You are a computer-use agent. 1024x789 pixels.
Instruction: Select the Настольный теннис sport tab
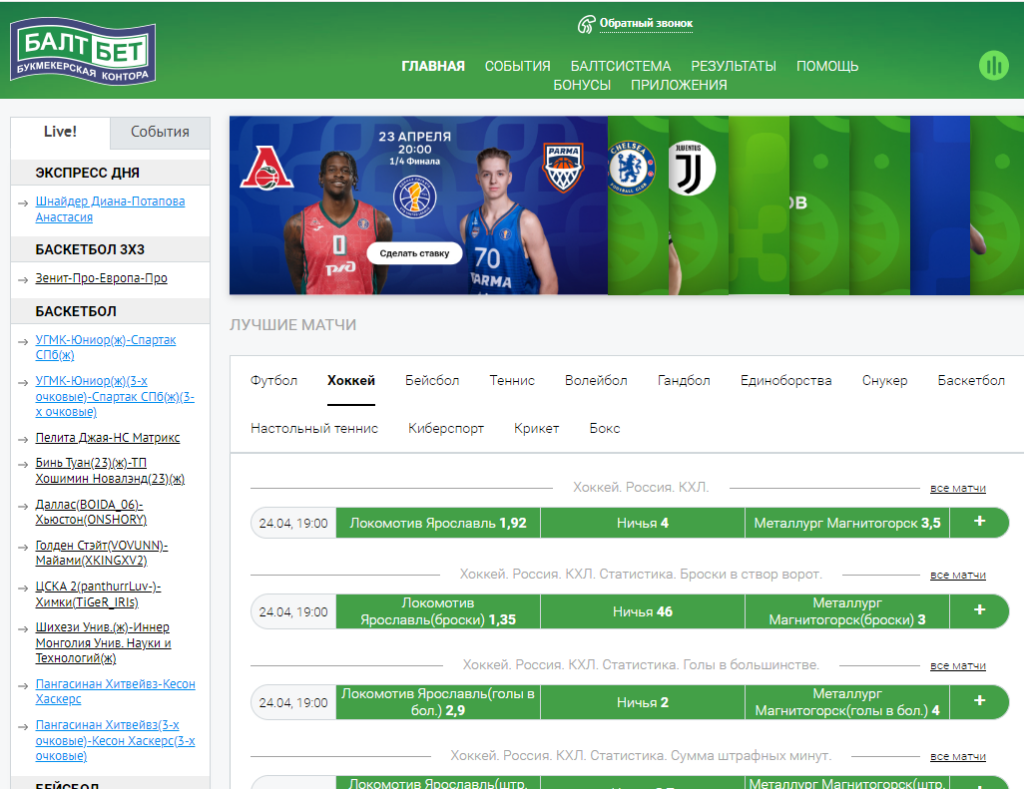coord(314,428)
